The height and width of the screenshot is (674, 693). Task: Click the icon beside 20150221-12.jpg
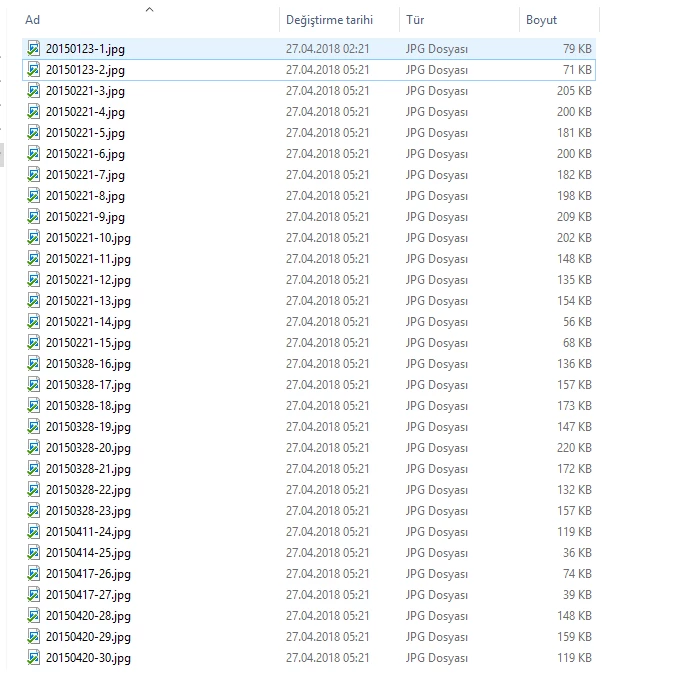pos(34,280)
